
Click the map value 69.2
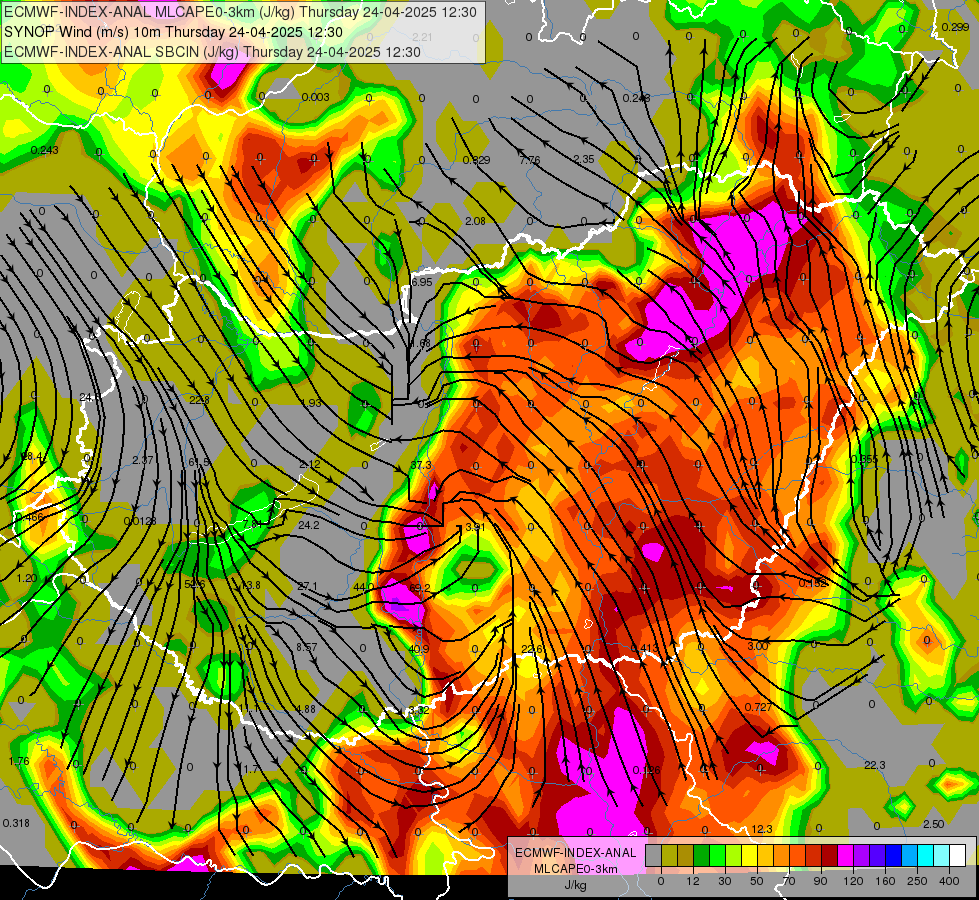(x=420, y=588)
